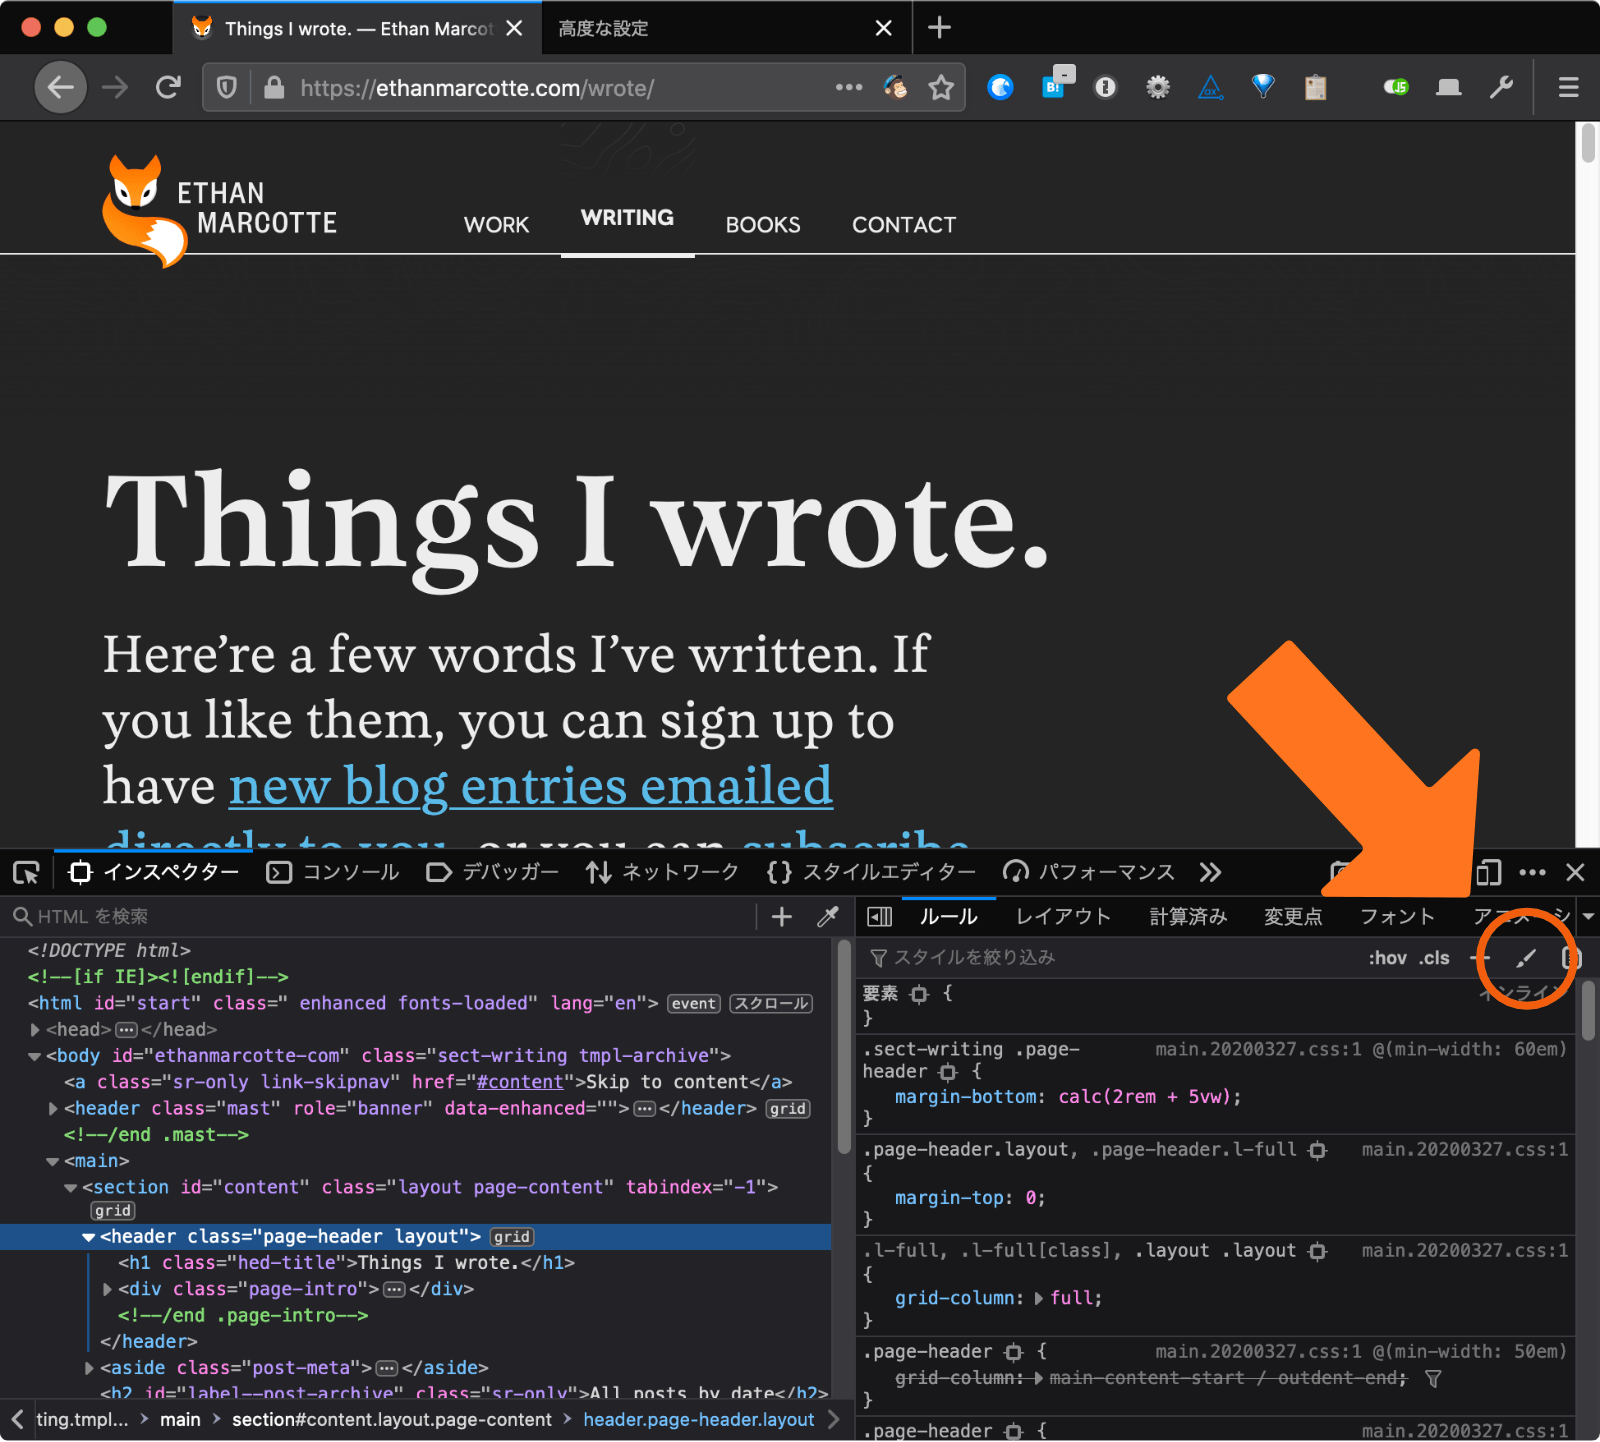Collapse the main element node
Viewport: 1600px width, 1442px height.
point(53,1161)
